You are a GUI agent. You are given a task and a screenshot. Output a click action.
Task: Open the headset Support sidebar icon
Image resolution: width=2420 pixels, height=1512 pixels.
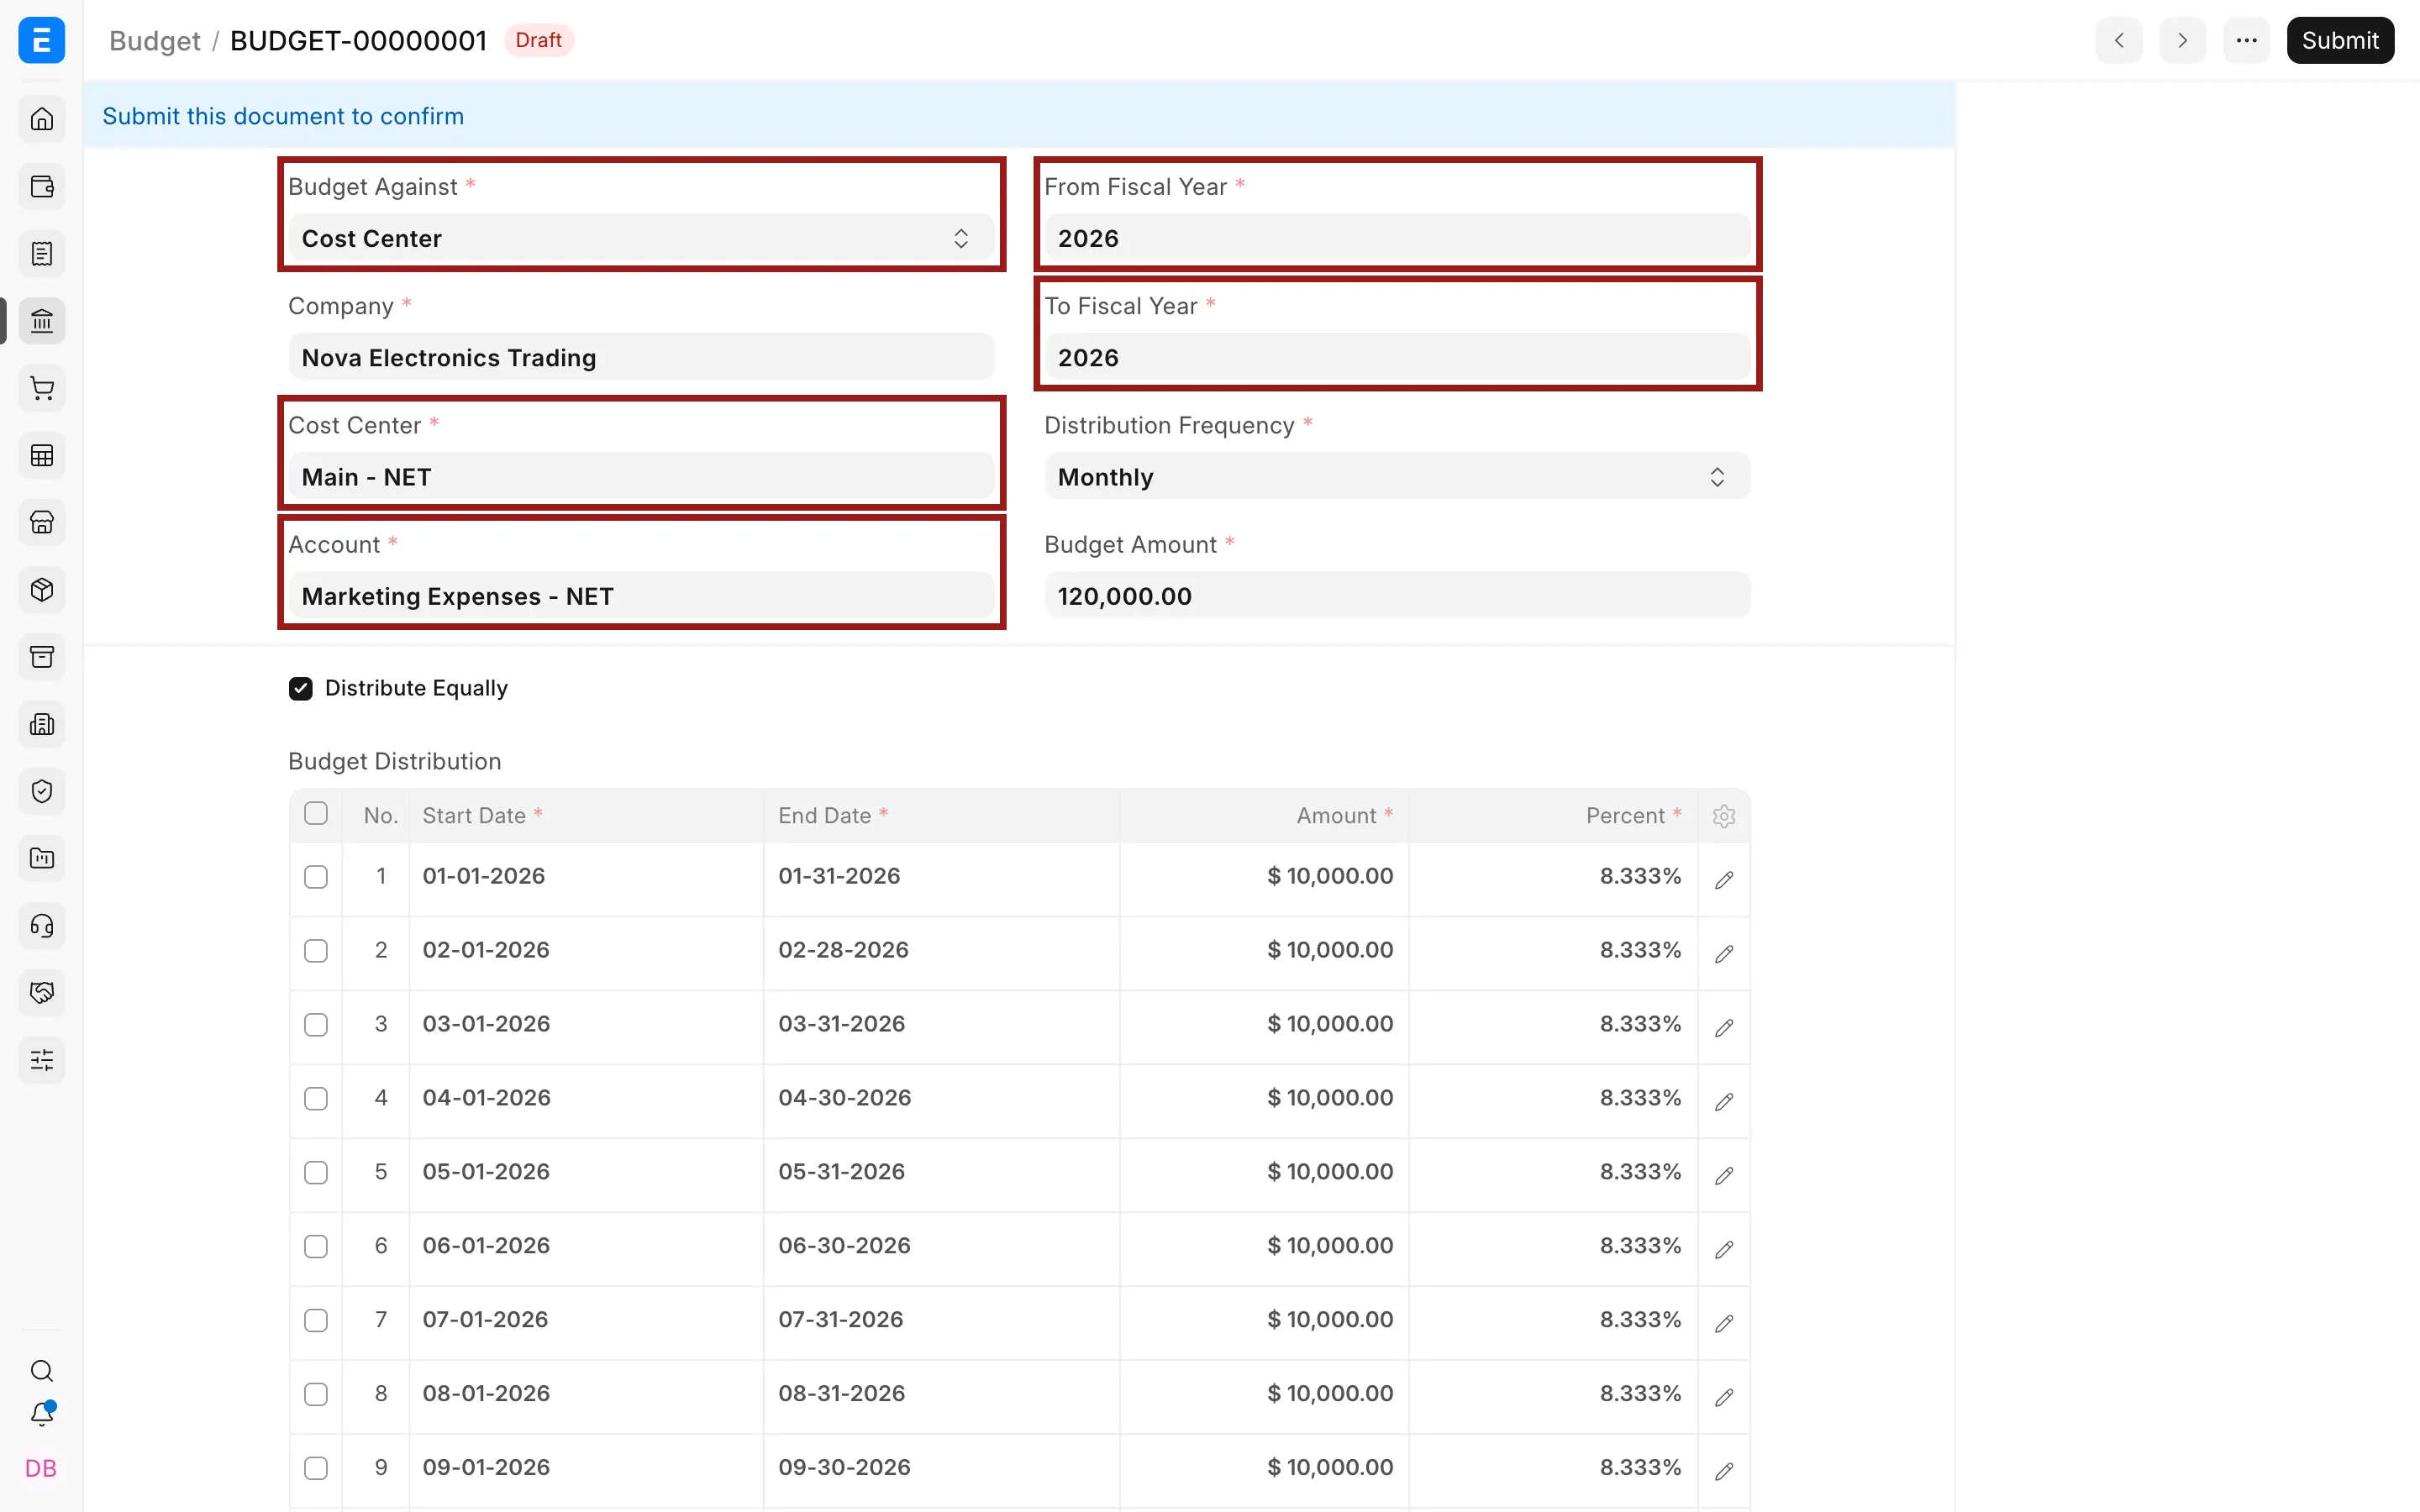[42, 925]
